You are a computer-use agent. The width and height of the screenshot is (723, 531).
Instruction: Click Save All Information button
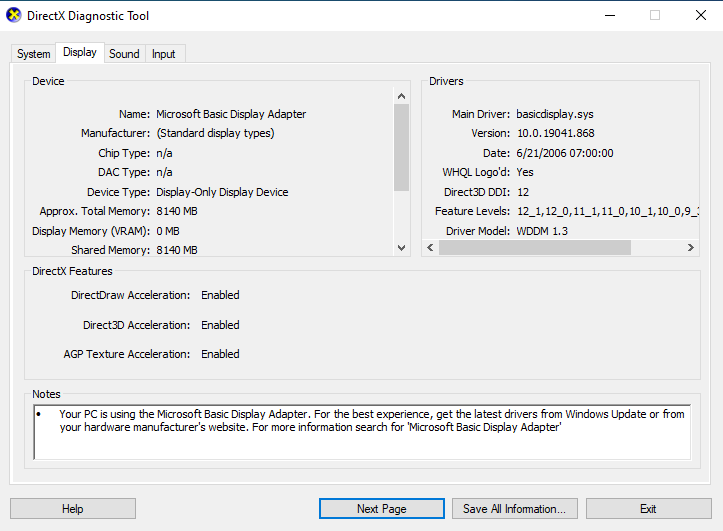514,509
